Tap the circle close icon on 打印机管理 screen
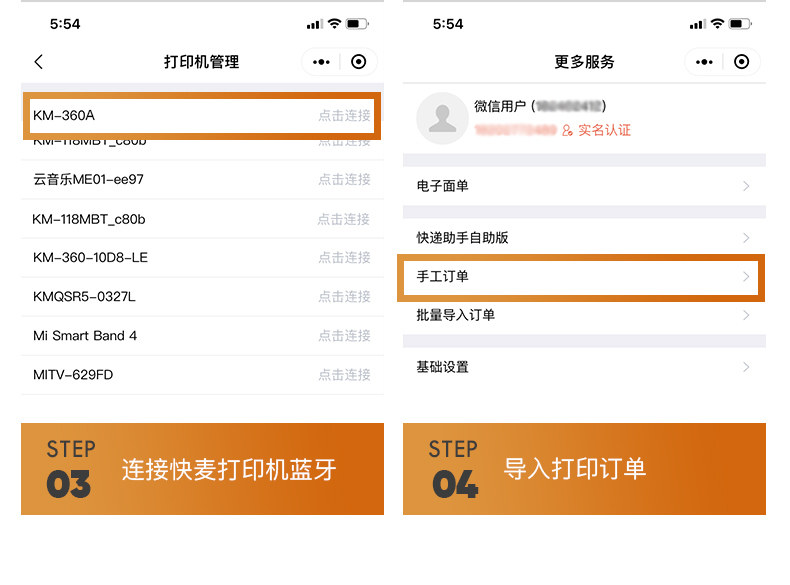Viewport: 790px width, 585px height. coord(359,62)
